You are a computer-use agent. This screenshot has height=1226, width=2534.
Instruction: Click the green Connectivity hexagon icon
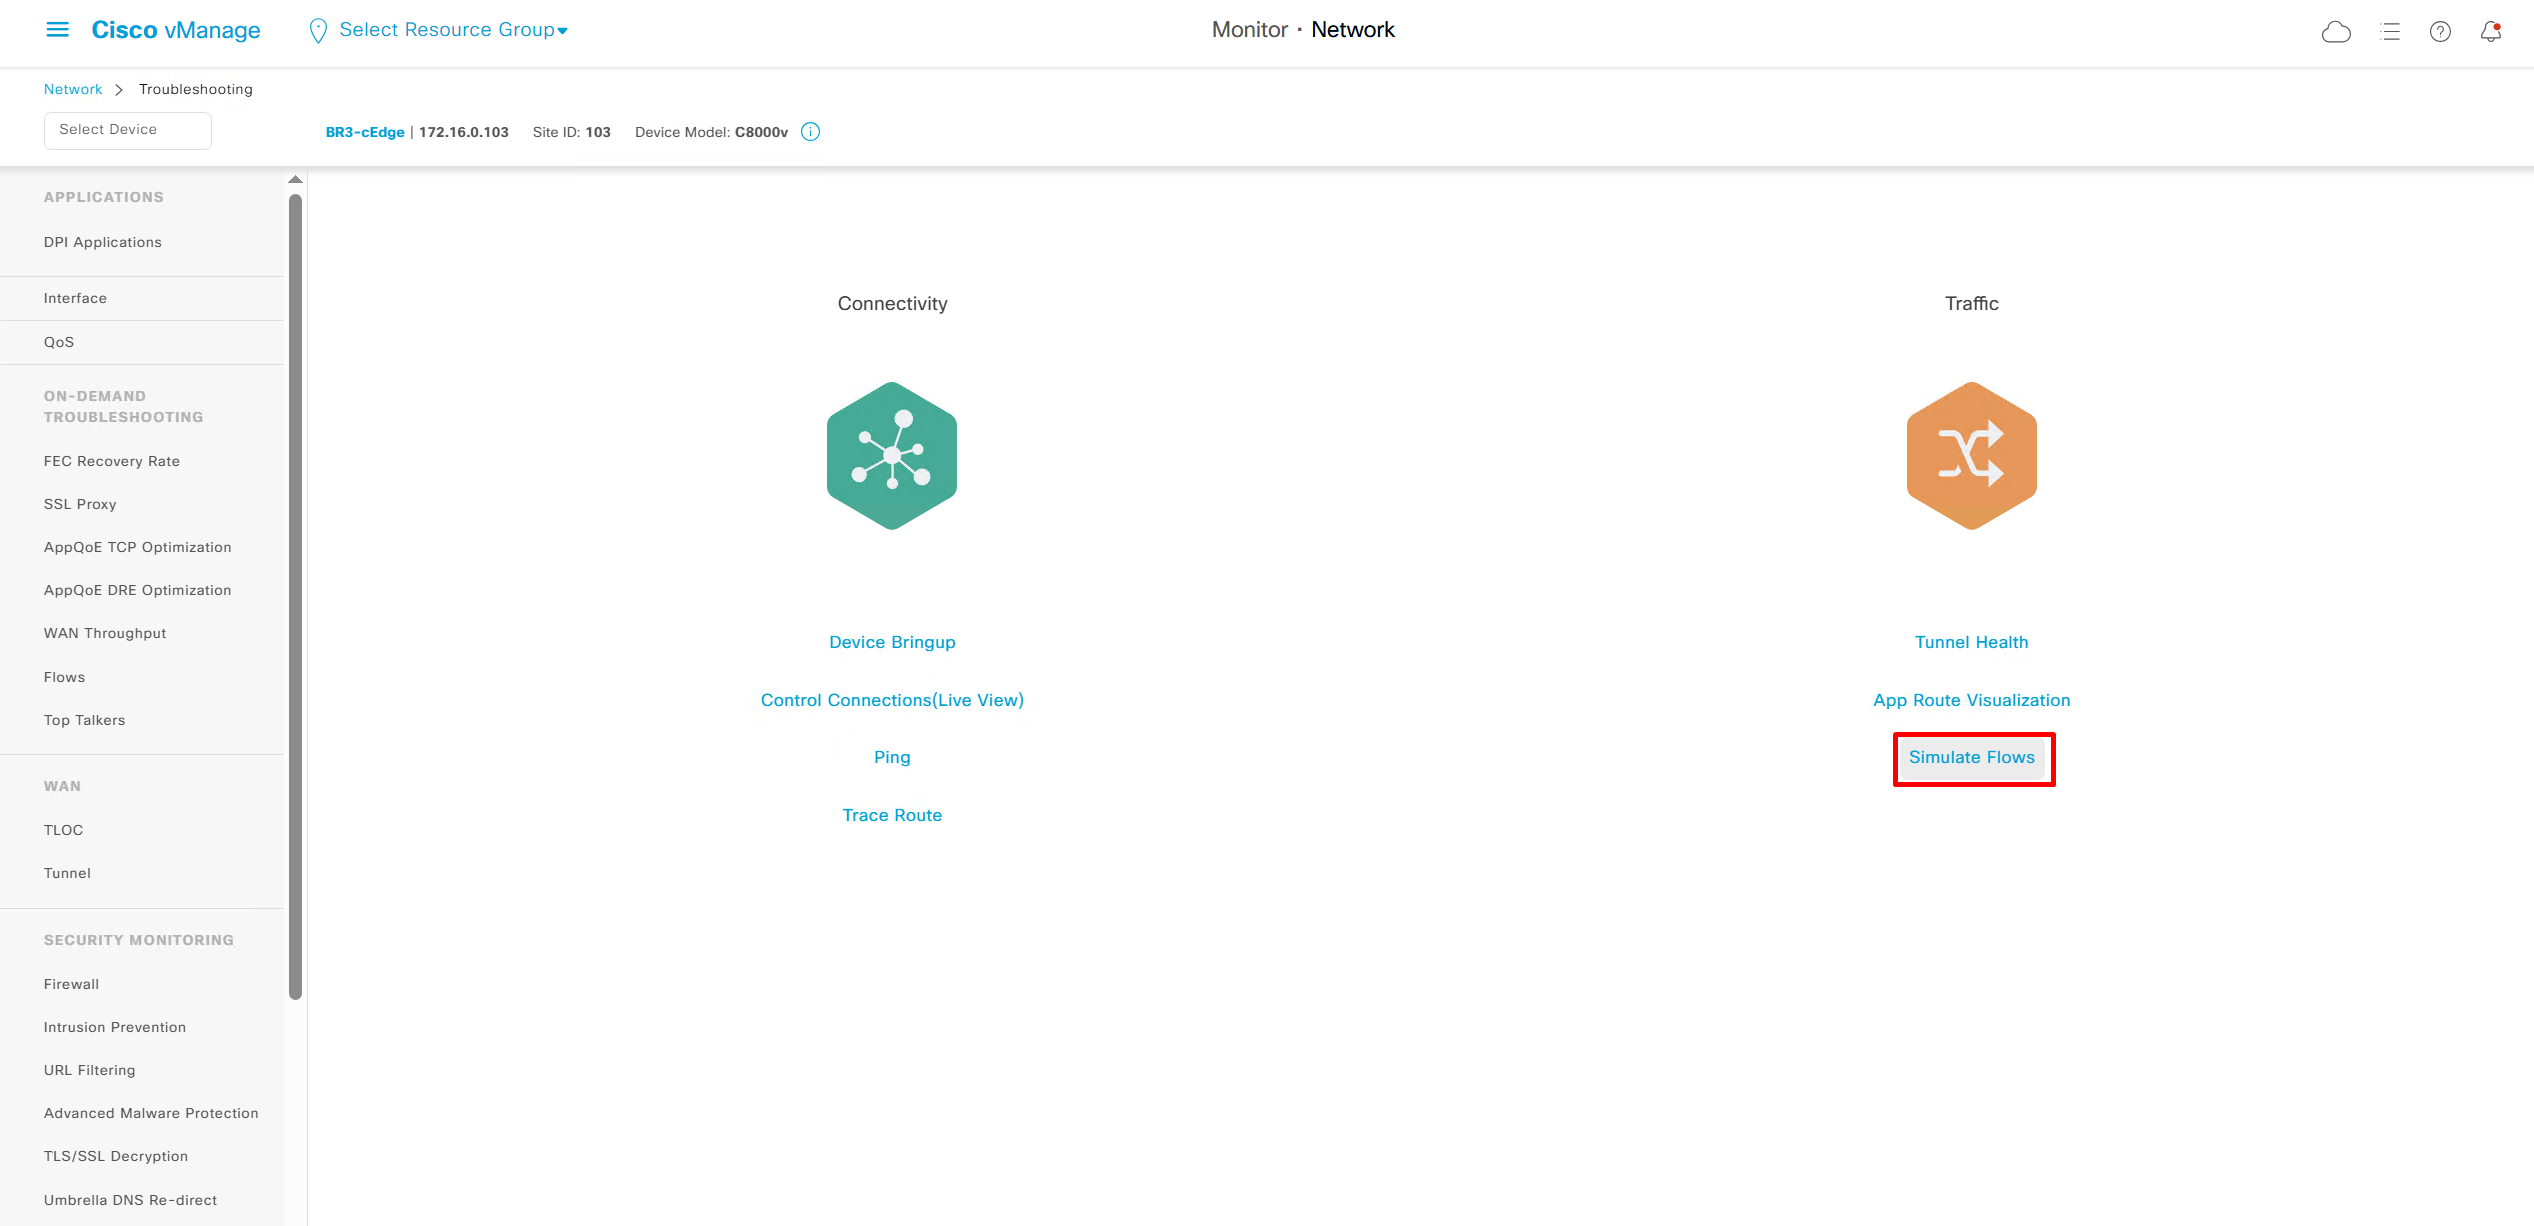[x=891, y=456]
